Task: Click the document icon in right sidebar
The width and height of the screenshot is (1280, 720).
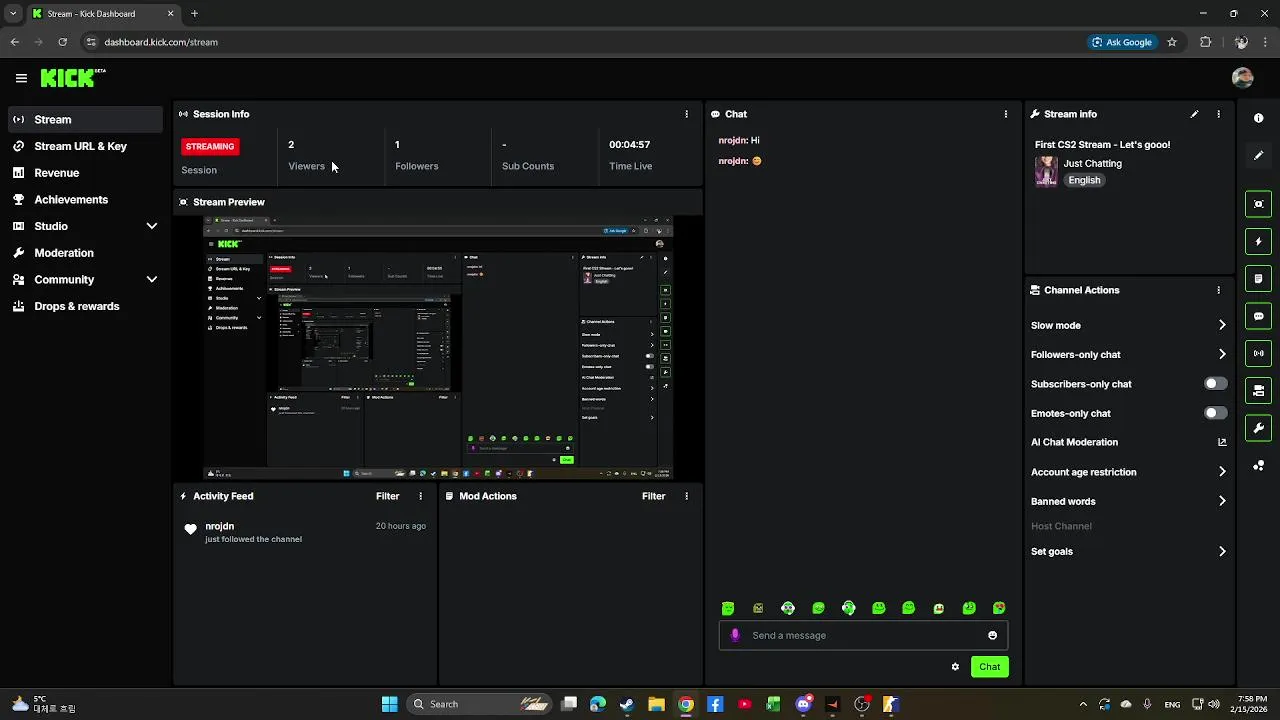Action: pyautogui.click(x=1258, y=278)
